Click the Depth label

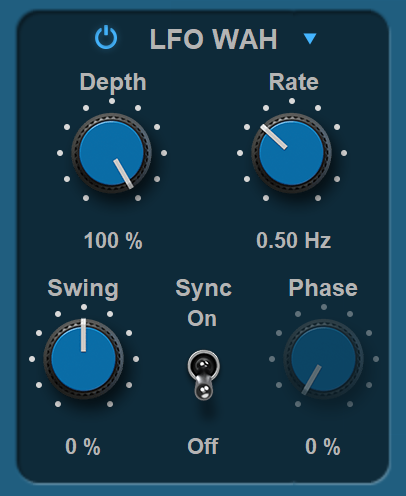113,82
